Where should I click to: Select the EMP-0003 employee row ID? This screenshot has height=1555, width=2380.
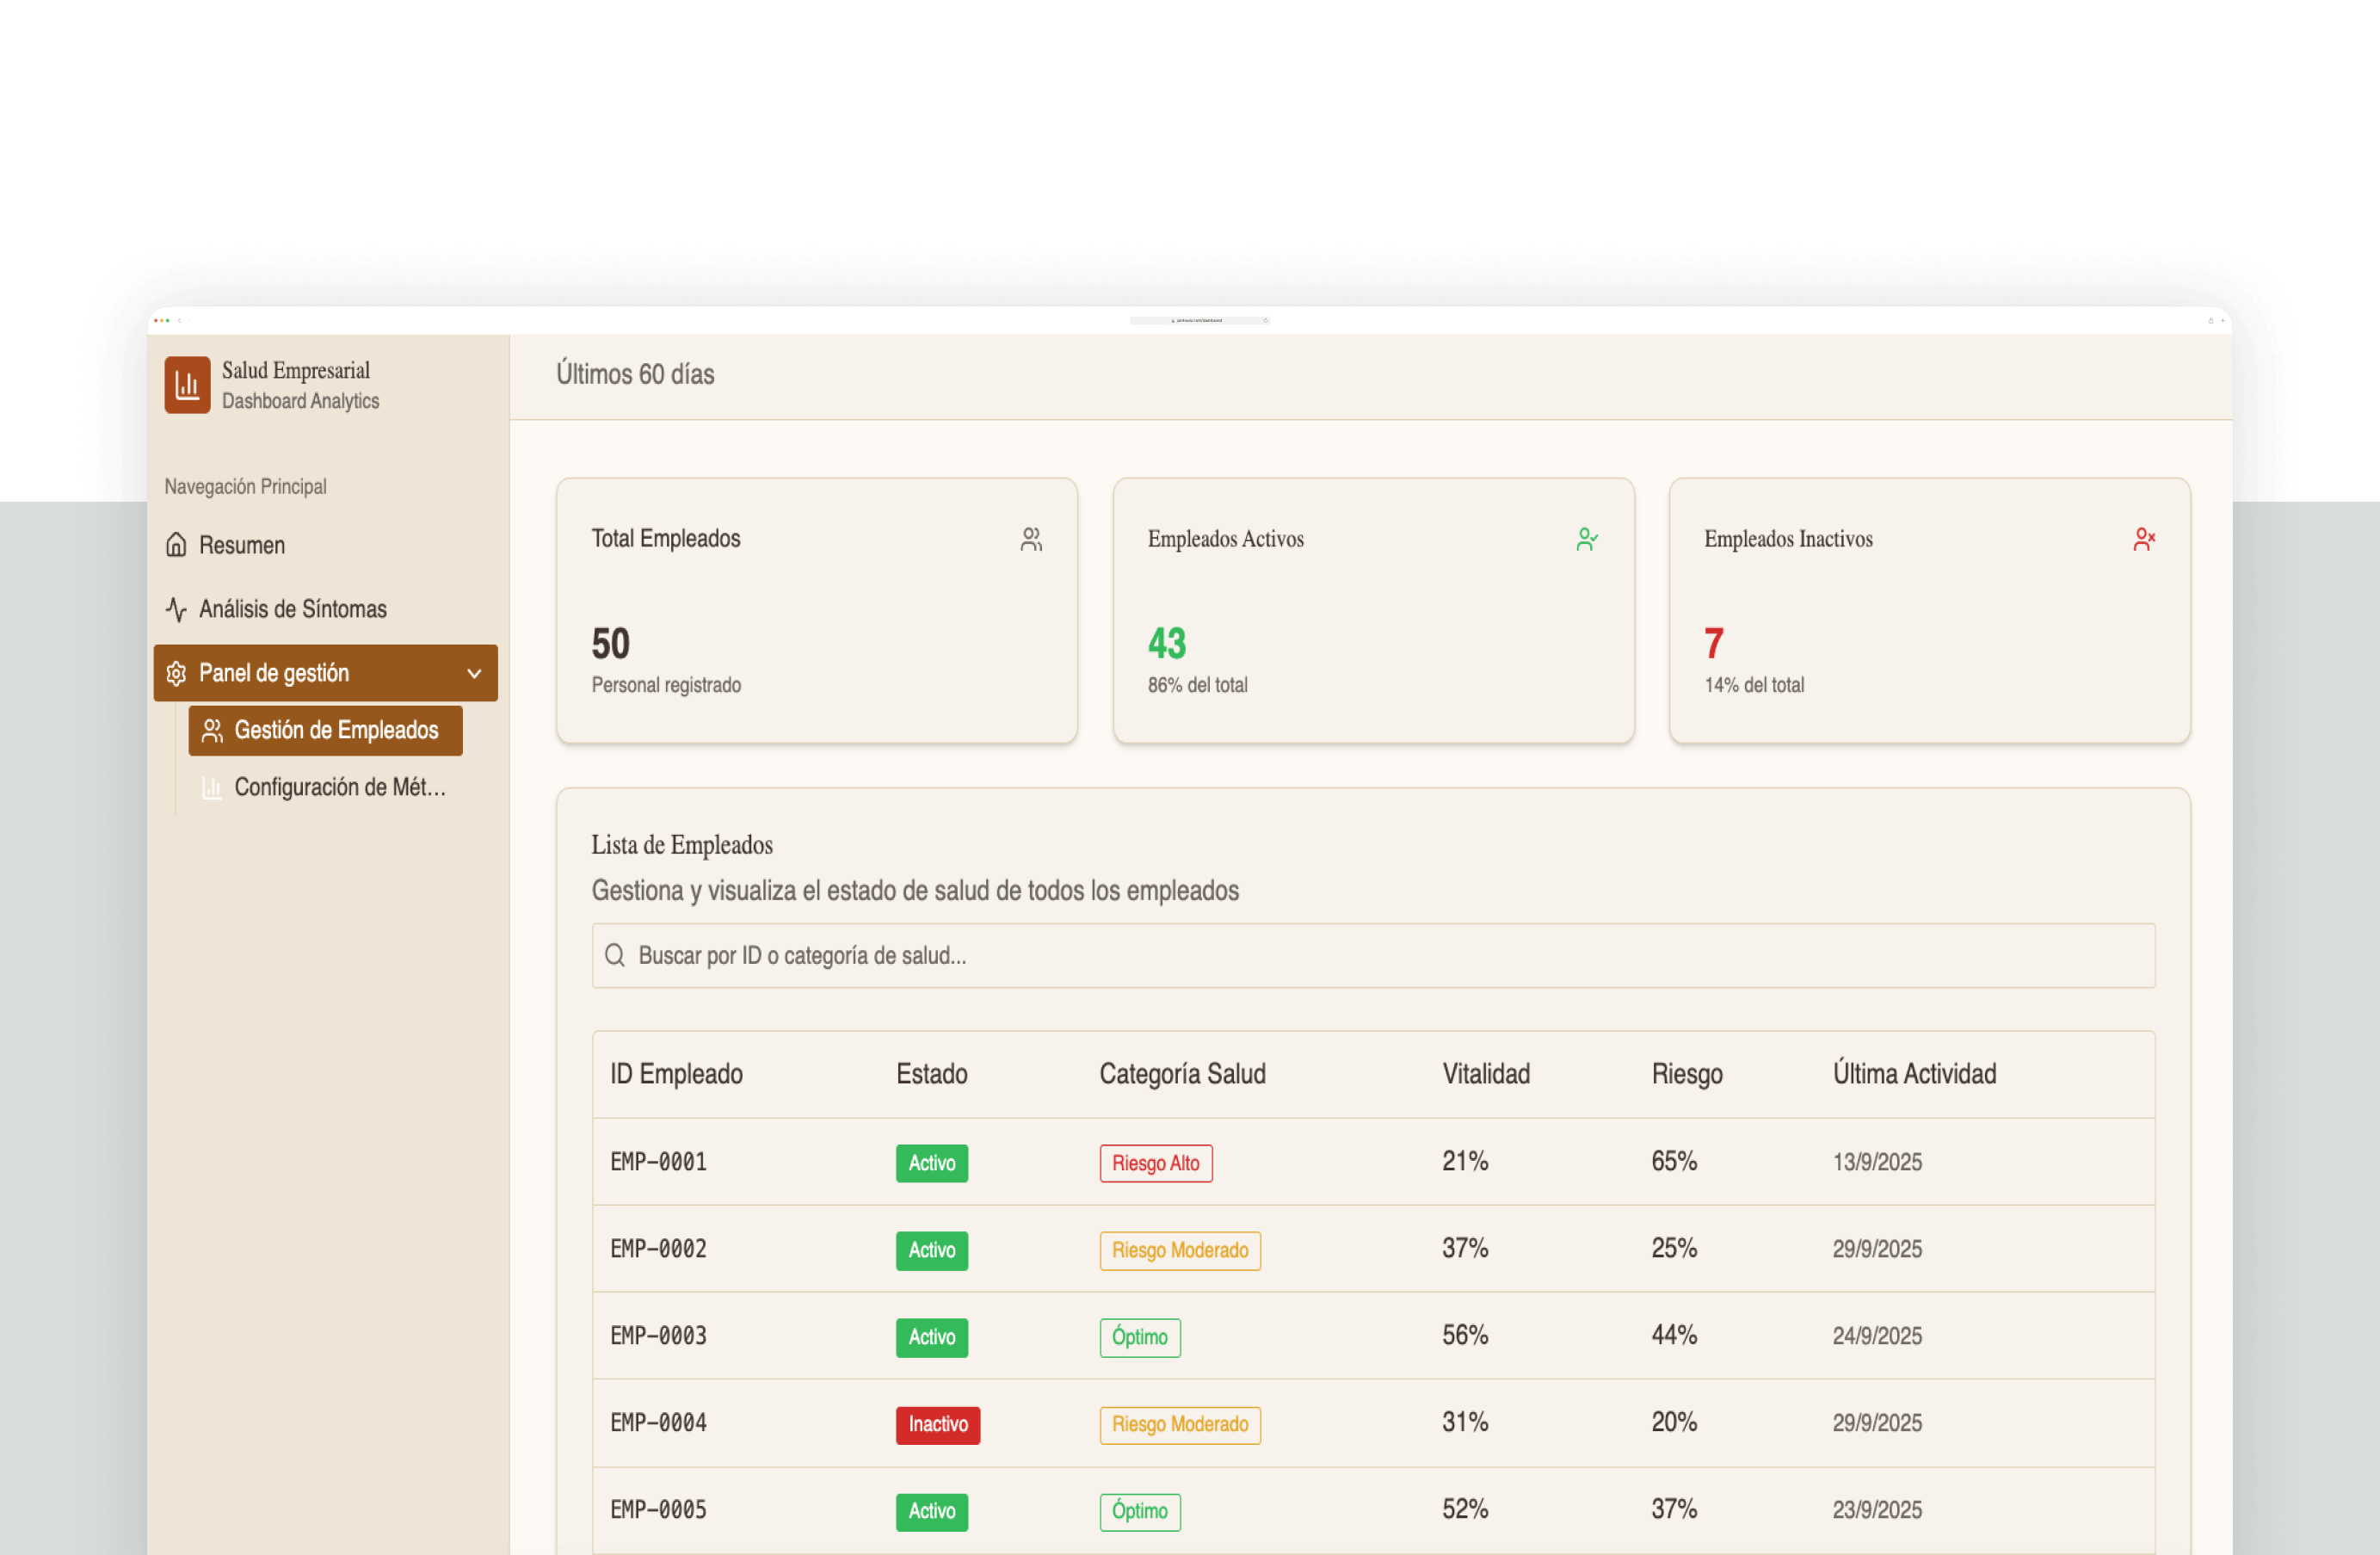point(658,1336)
